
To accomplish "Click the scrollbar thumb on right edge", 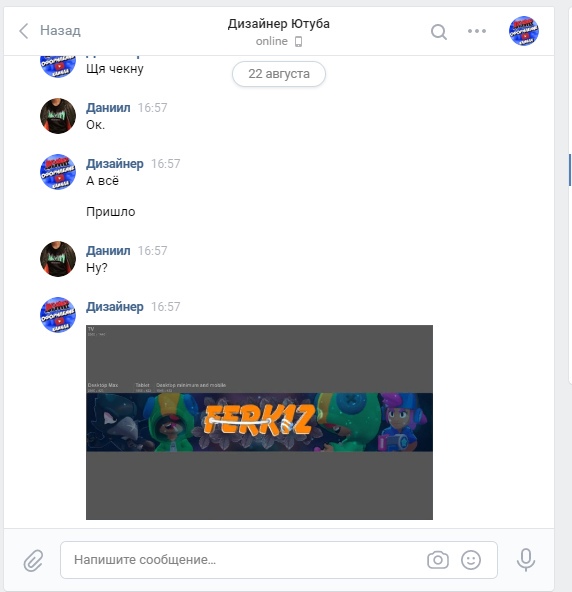I will 570,170.
